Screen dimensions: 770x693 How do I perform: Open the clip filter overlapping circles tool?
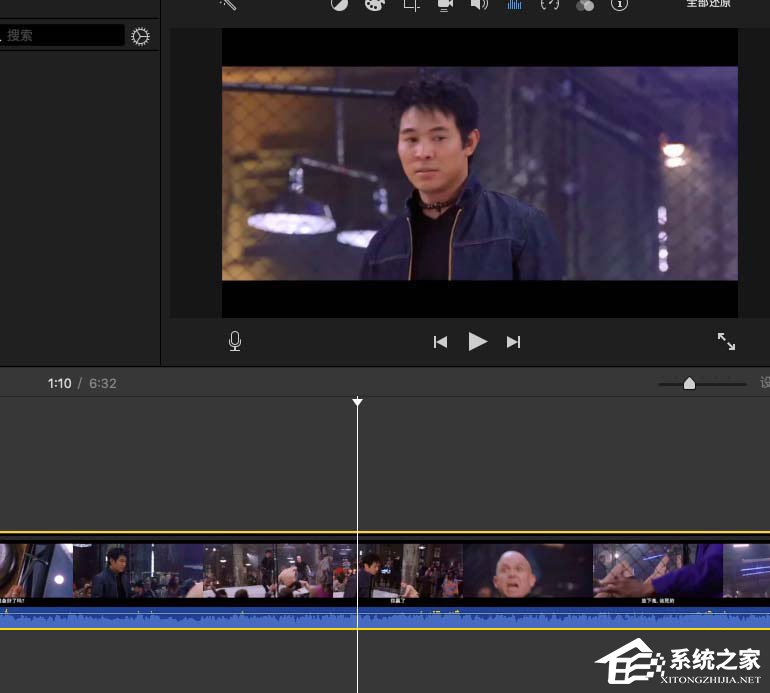tap(584, 5)
